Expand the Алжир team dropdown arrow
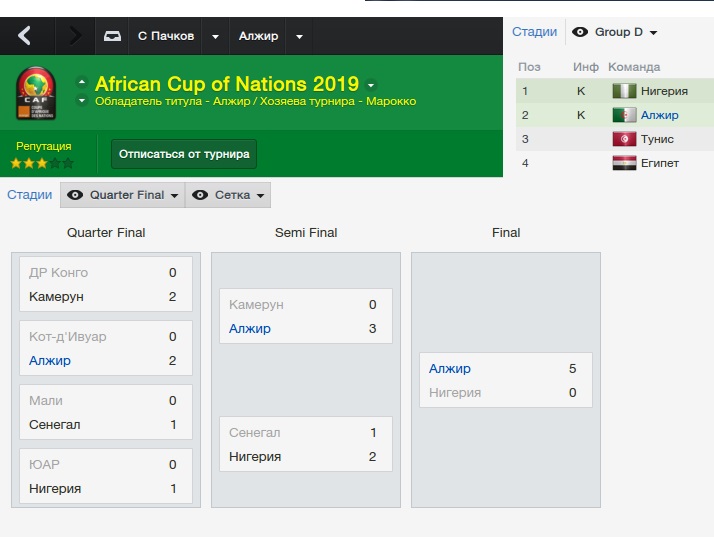Image resolution: width=714 pixels, height=537 pixels. pos(298,37)
